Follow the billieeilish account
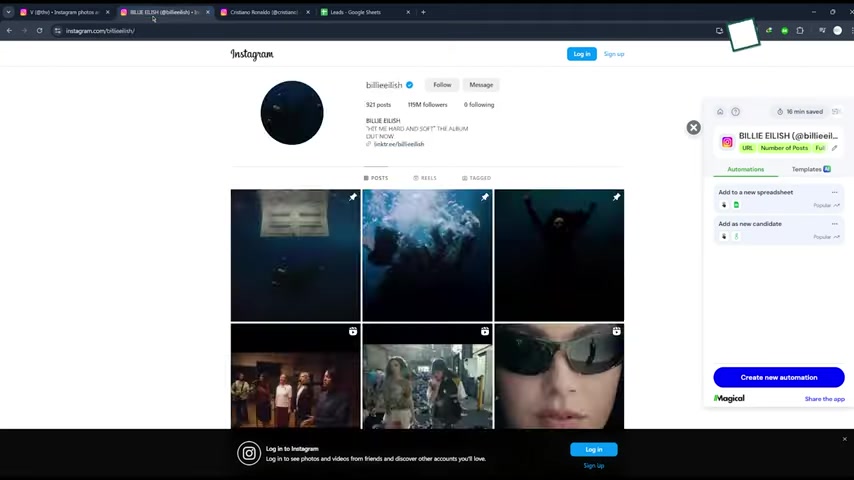This screenshot has height=480, width=854. 442,85
